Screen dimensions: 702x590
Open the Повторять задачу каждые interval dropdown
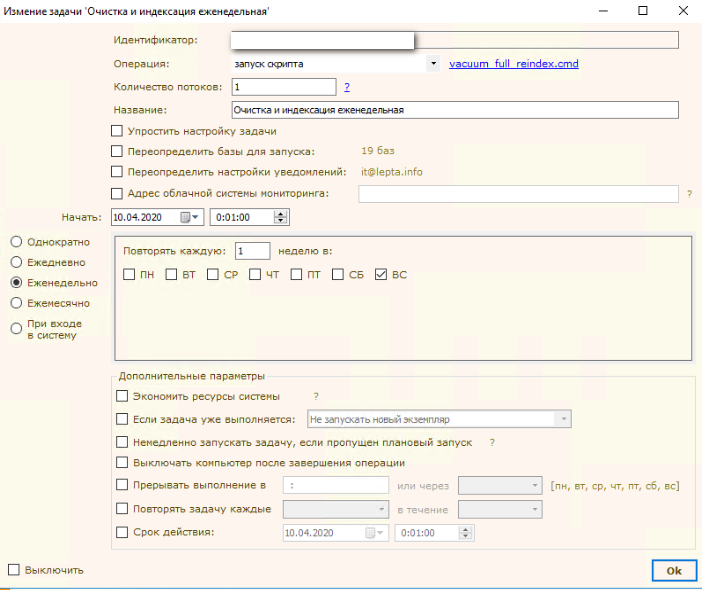click(336, 509)
